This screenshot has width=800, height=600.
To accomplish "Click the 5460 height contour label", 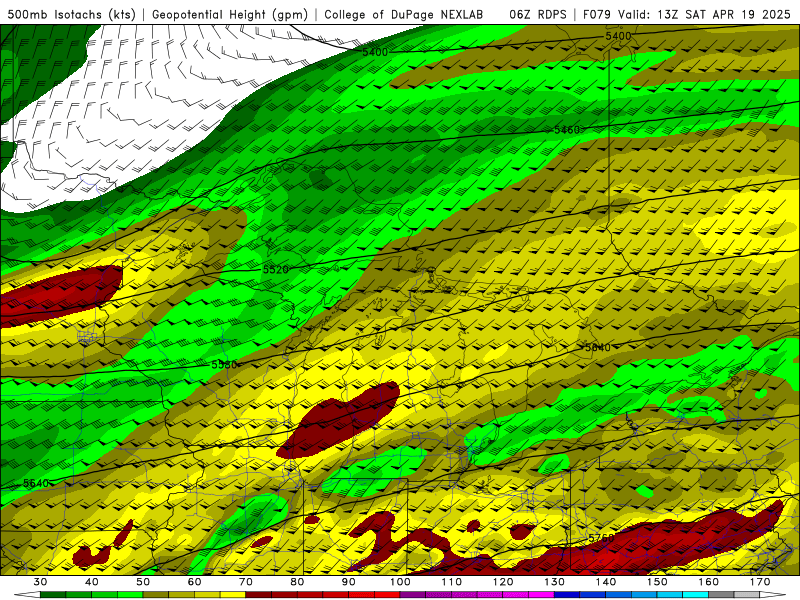I will click(567, 130).
